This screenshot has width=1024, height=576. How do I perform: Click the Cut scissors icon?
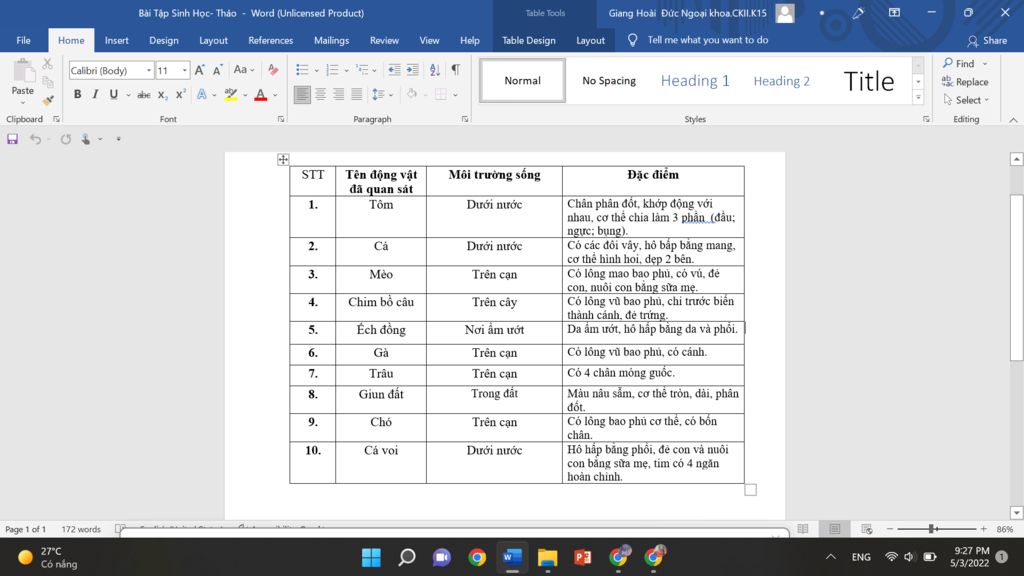(48, 64)
